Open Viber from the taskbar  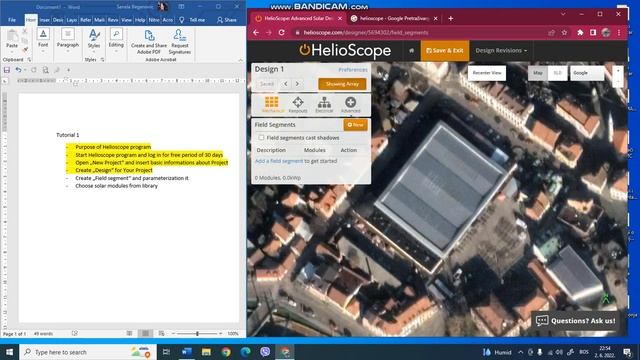265,351
